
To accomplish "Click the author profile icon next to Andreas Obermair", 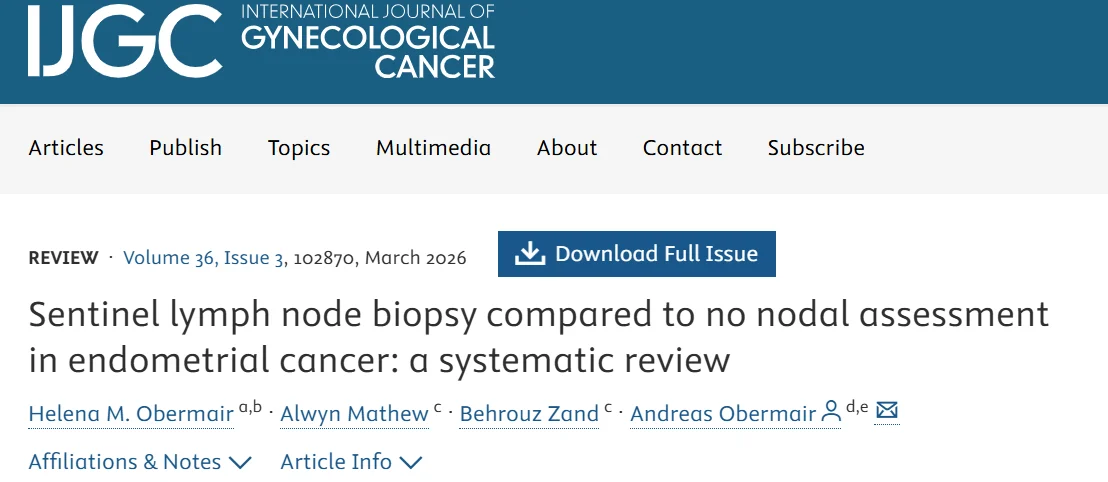I will coord(831,412).
